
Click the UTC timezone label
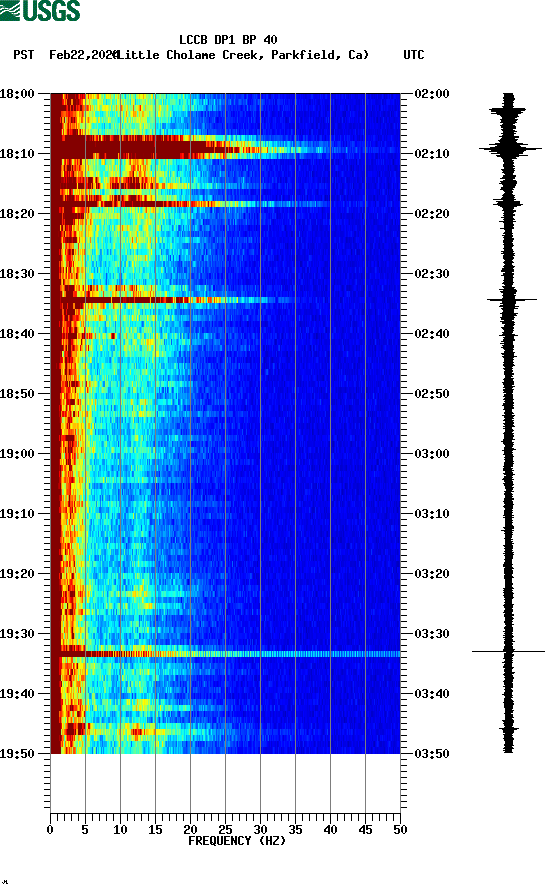point(414,55)
